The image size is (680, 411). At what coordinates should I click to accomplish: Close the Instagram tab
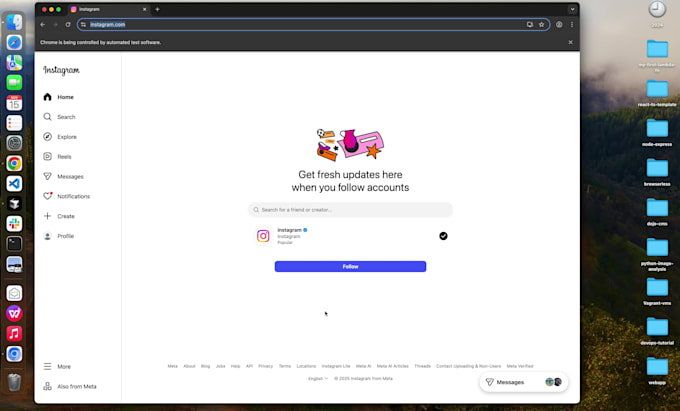pos(144,10)
